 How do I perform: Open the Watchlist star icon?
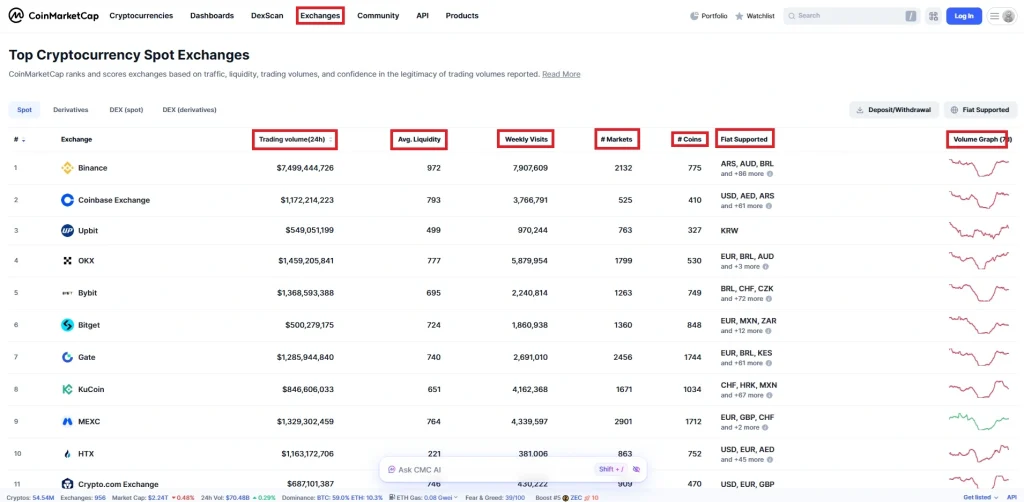point(739,16)
